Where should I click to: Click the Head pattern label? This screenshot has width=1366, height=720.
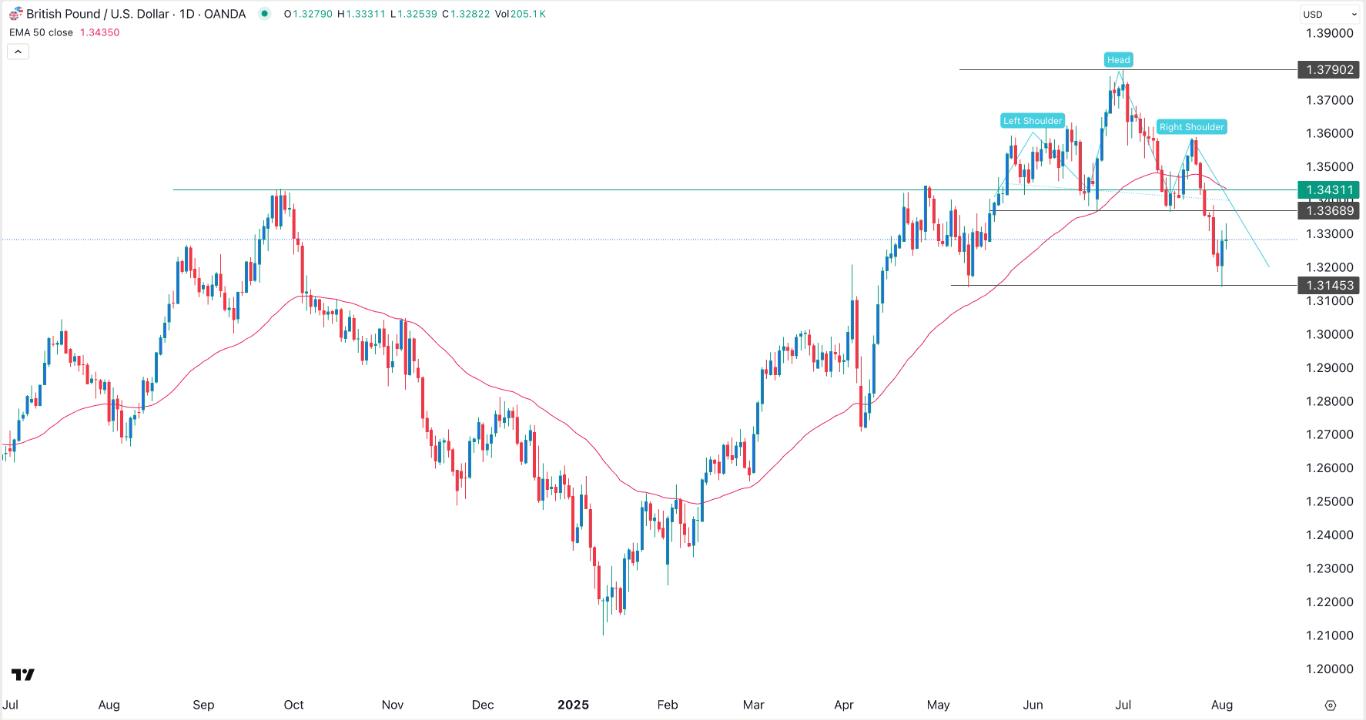(x=1117, y=59)
